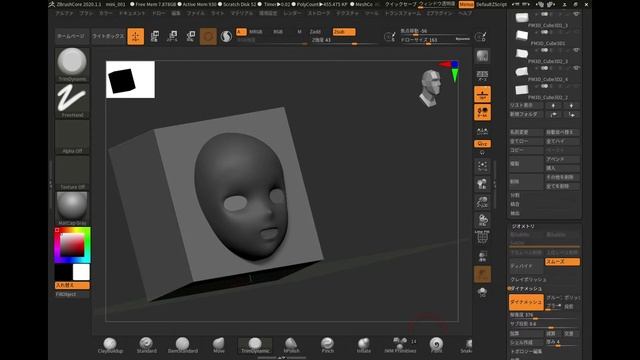Click the black cube silhouette thumbnail
640x360 pixels.
[130, 80]
